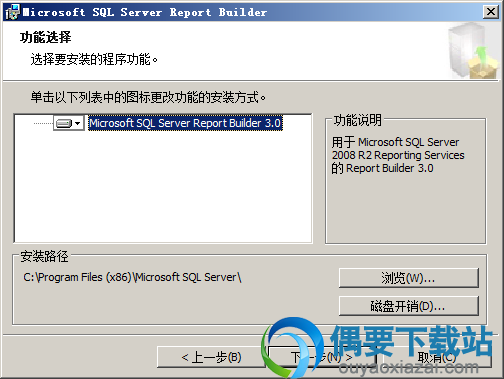Click the installer icon in title bar
This screenshot has height=379, width=504.
12,12
